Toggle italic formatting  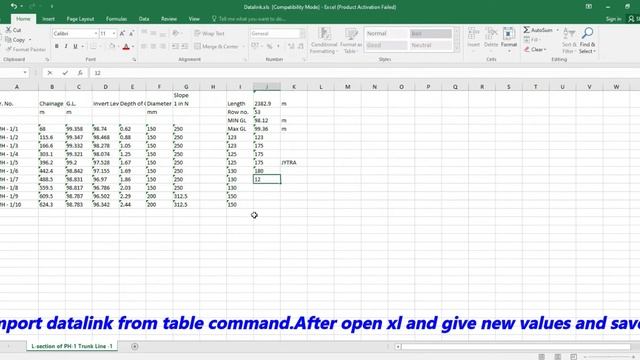66,46
